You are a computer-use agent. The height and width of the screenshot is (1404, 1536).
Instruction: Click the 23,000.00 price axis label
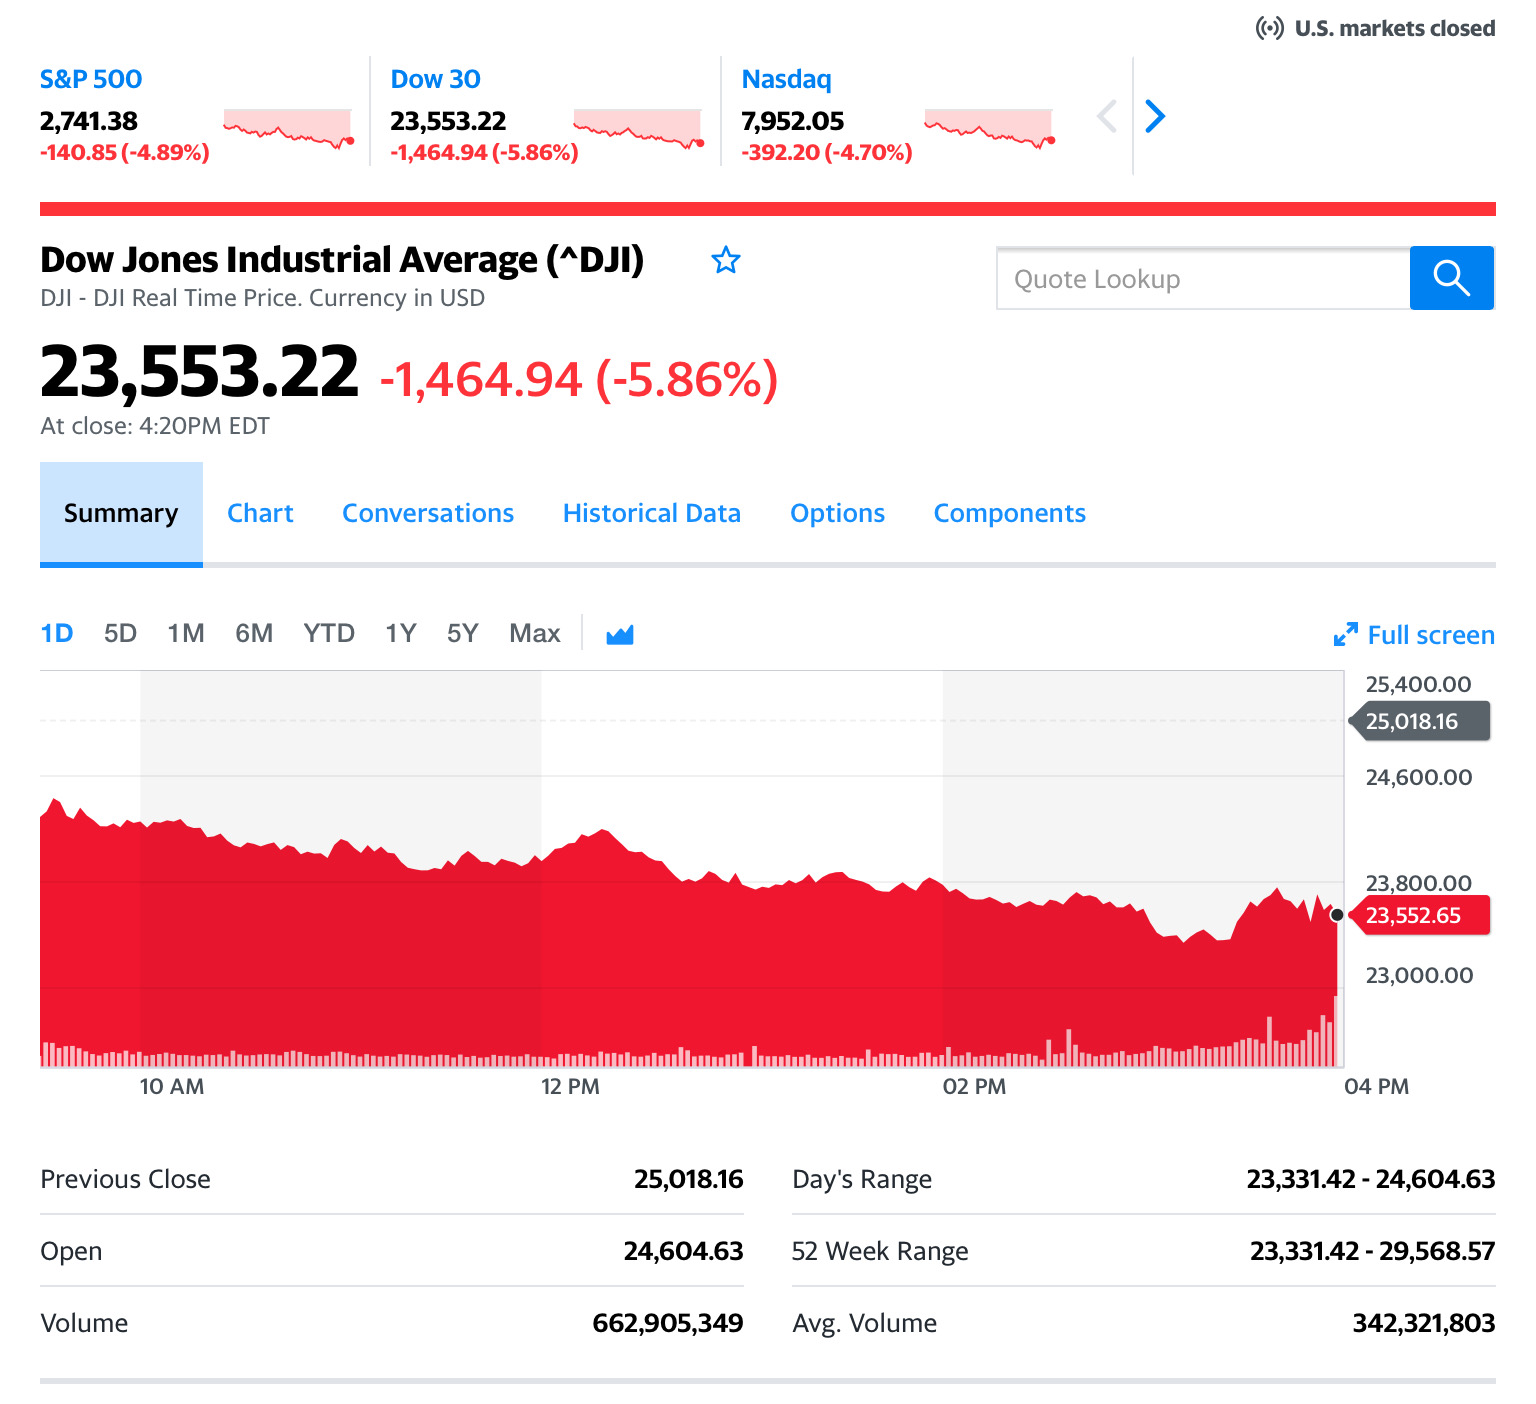[x=1419, y=975]
